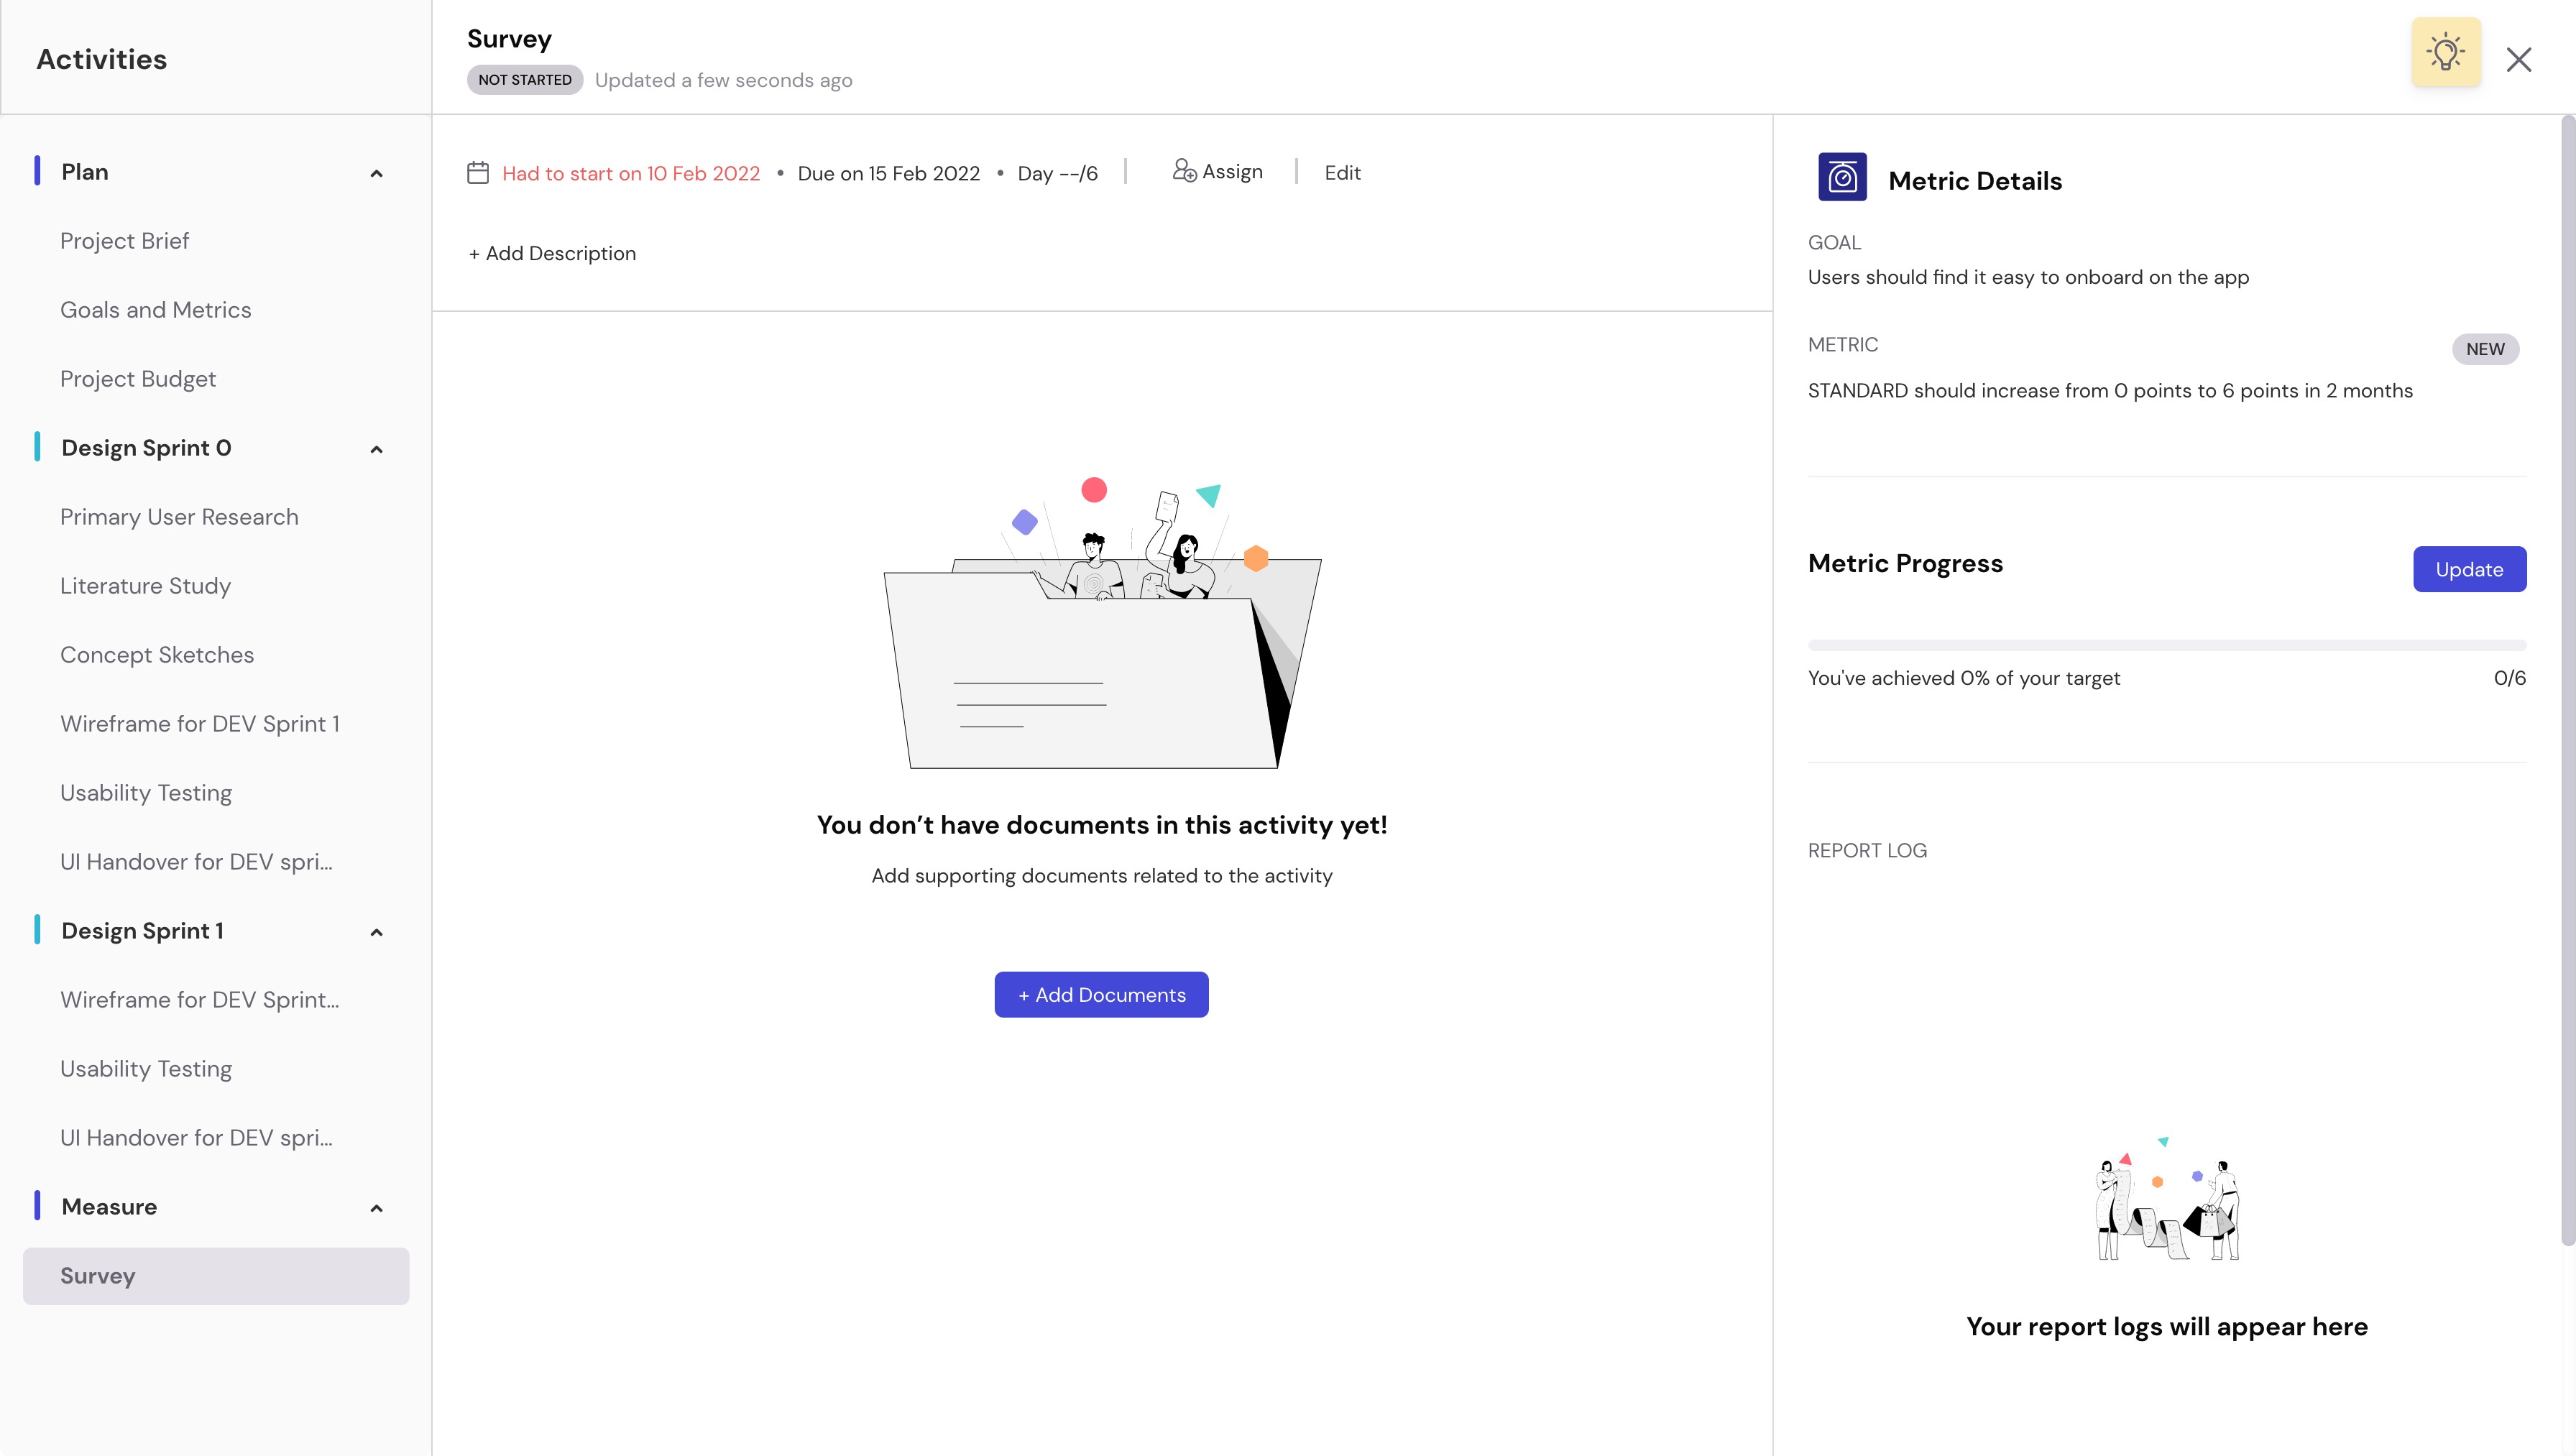Click the NOT STARTED status badge
Viewport: 2576px width, 1456px height.
524,80
